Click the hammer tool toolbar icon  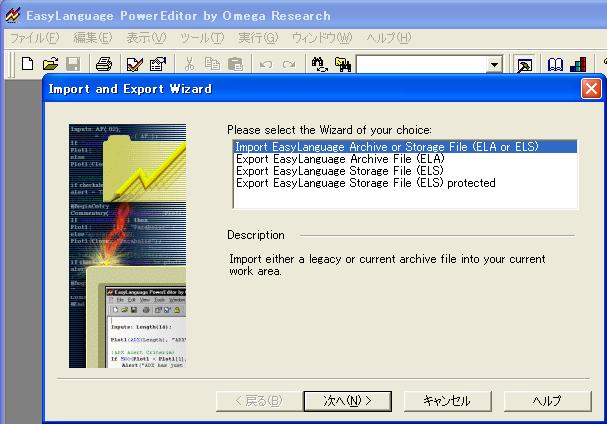coord(525,65)
